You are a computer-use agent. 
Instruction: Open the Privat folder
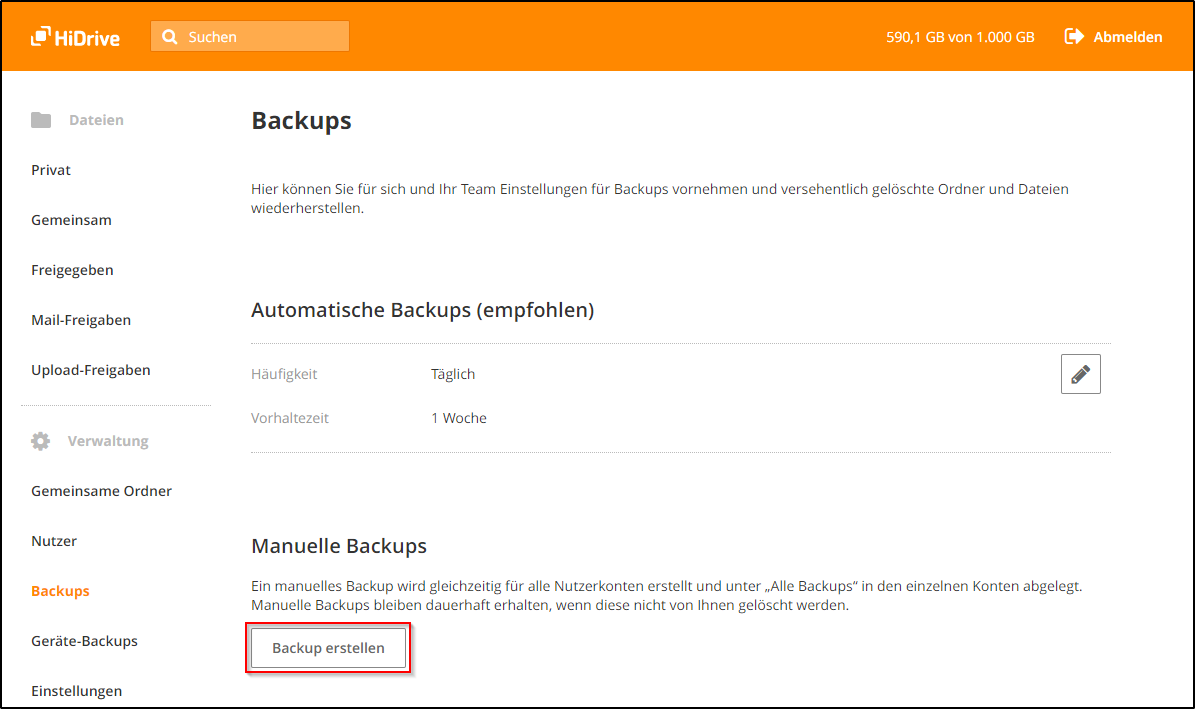click(x=51, y=170)
